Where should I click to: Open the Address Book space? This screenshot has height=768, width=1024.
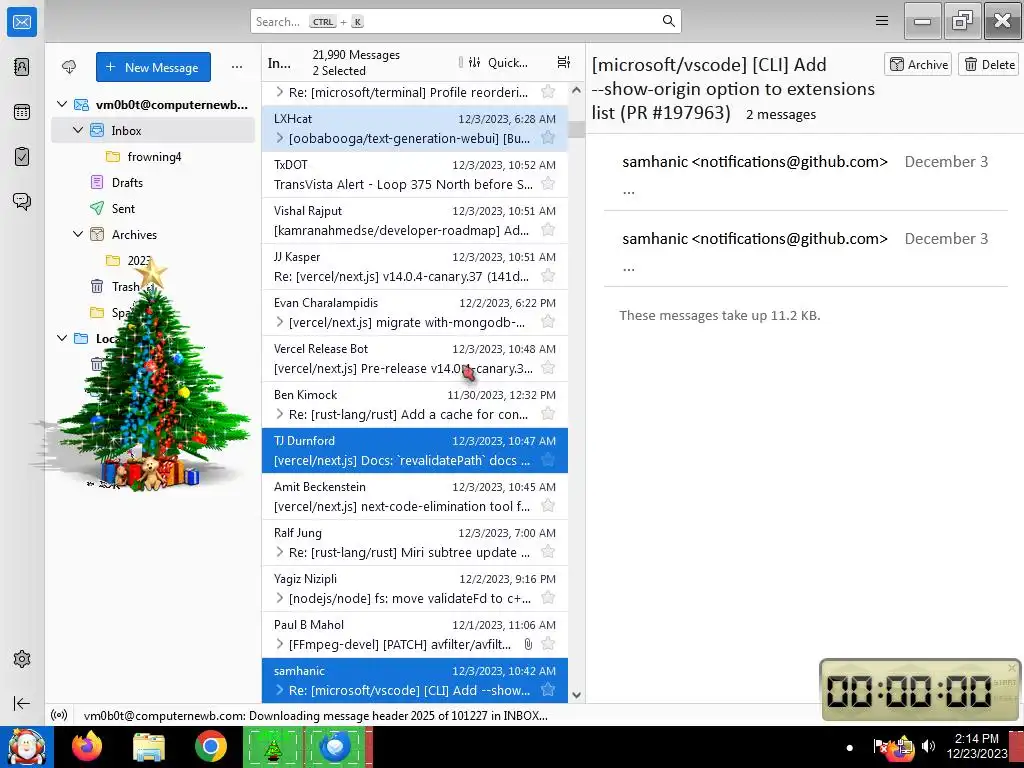tap(22, 67)
